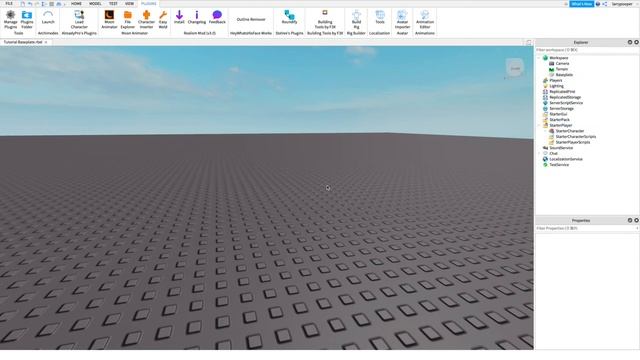Click the Realism Mod Install button
The image size is (640, 360).
[179, 17]
